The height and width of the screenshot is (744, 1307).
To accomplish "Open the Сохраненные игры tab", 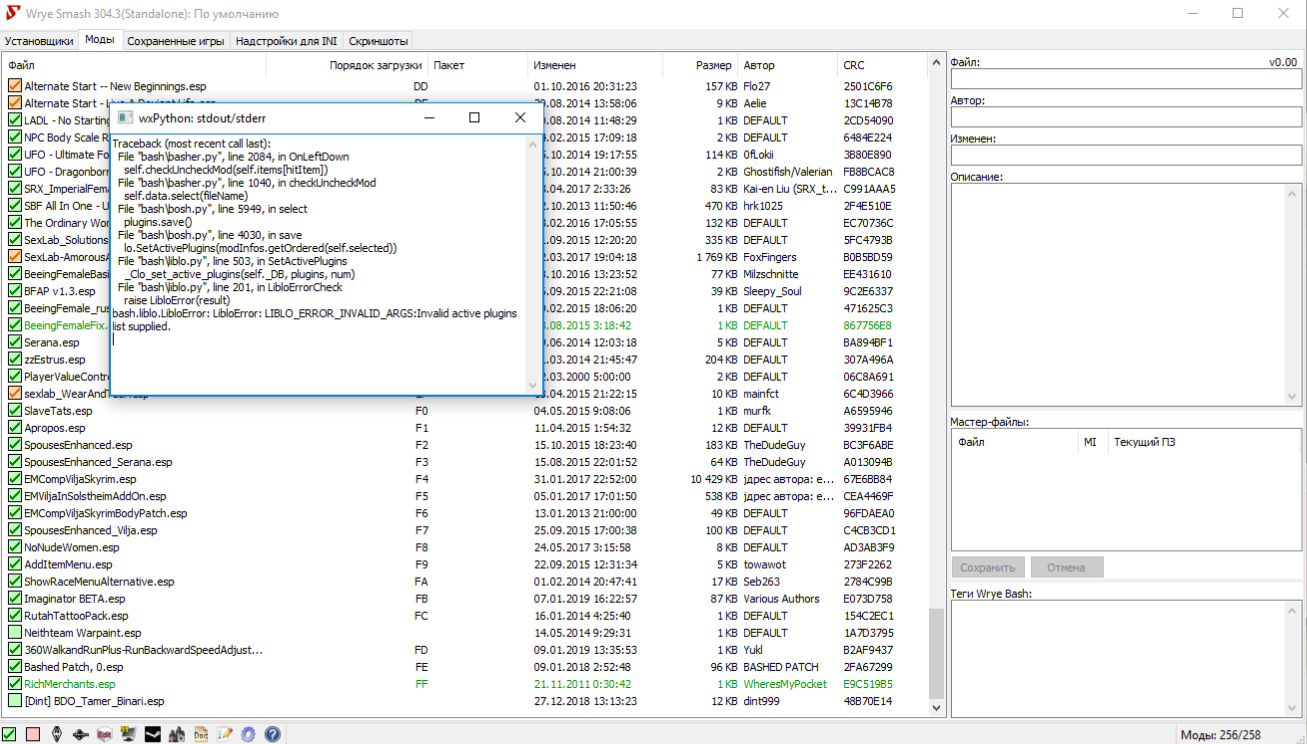I will (175, 41).
